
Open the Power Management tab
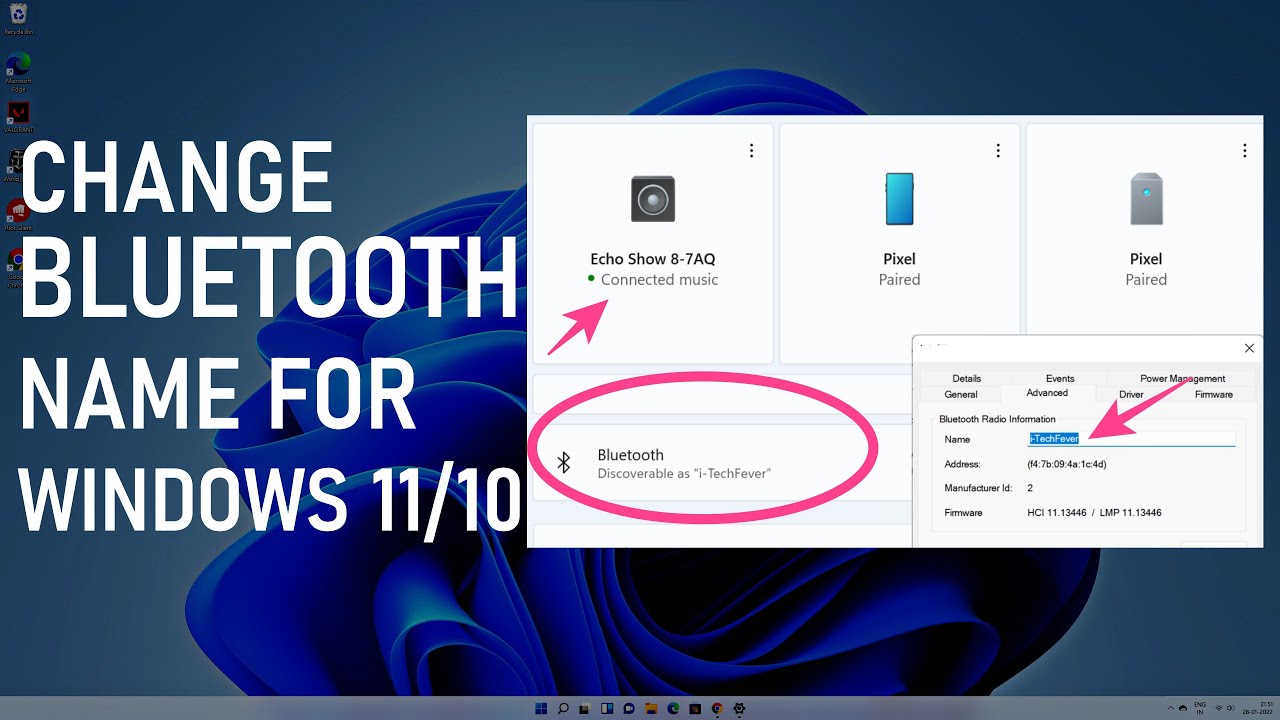click(x=1182, y=378)
